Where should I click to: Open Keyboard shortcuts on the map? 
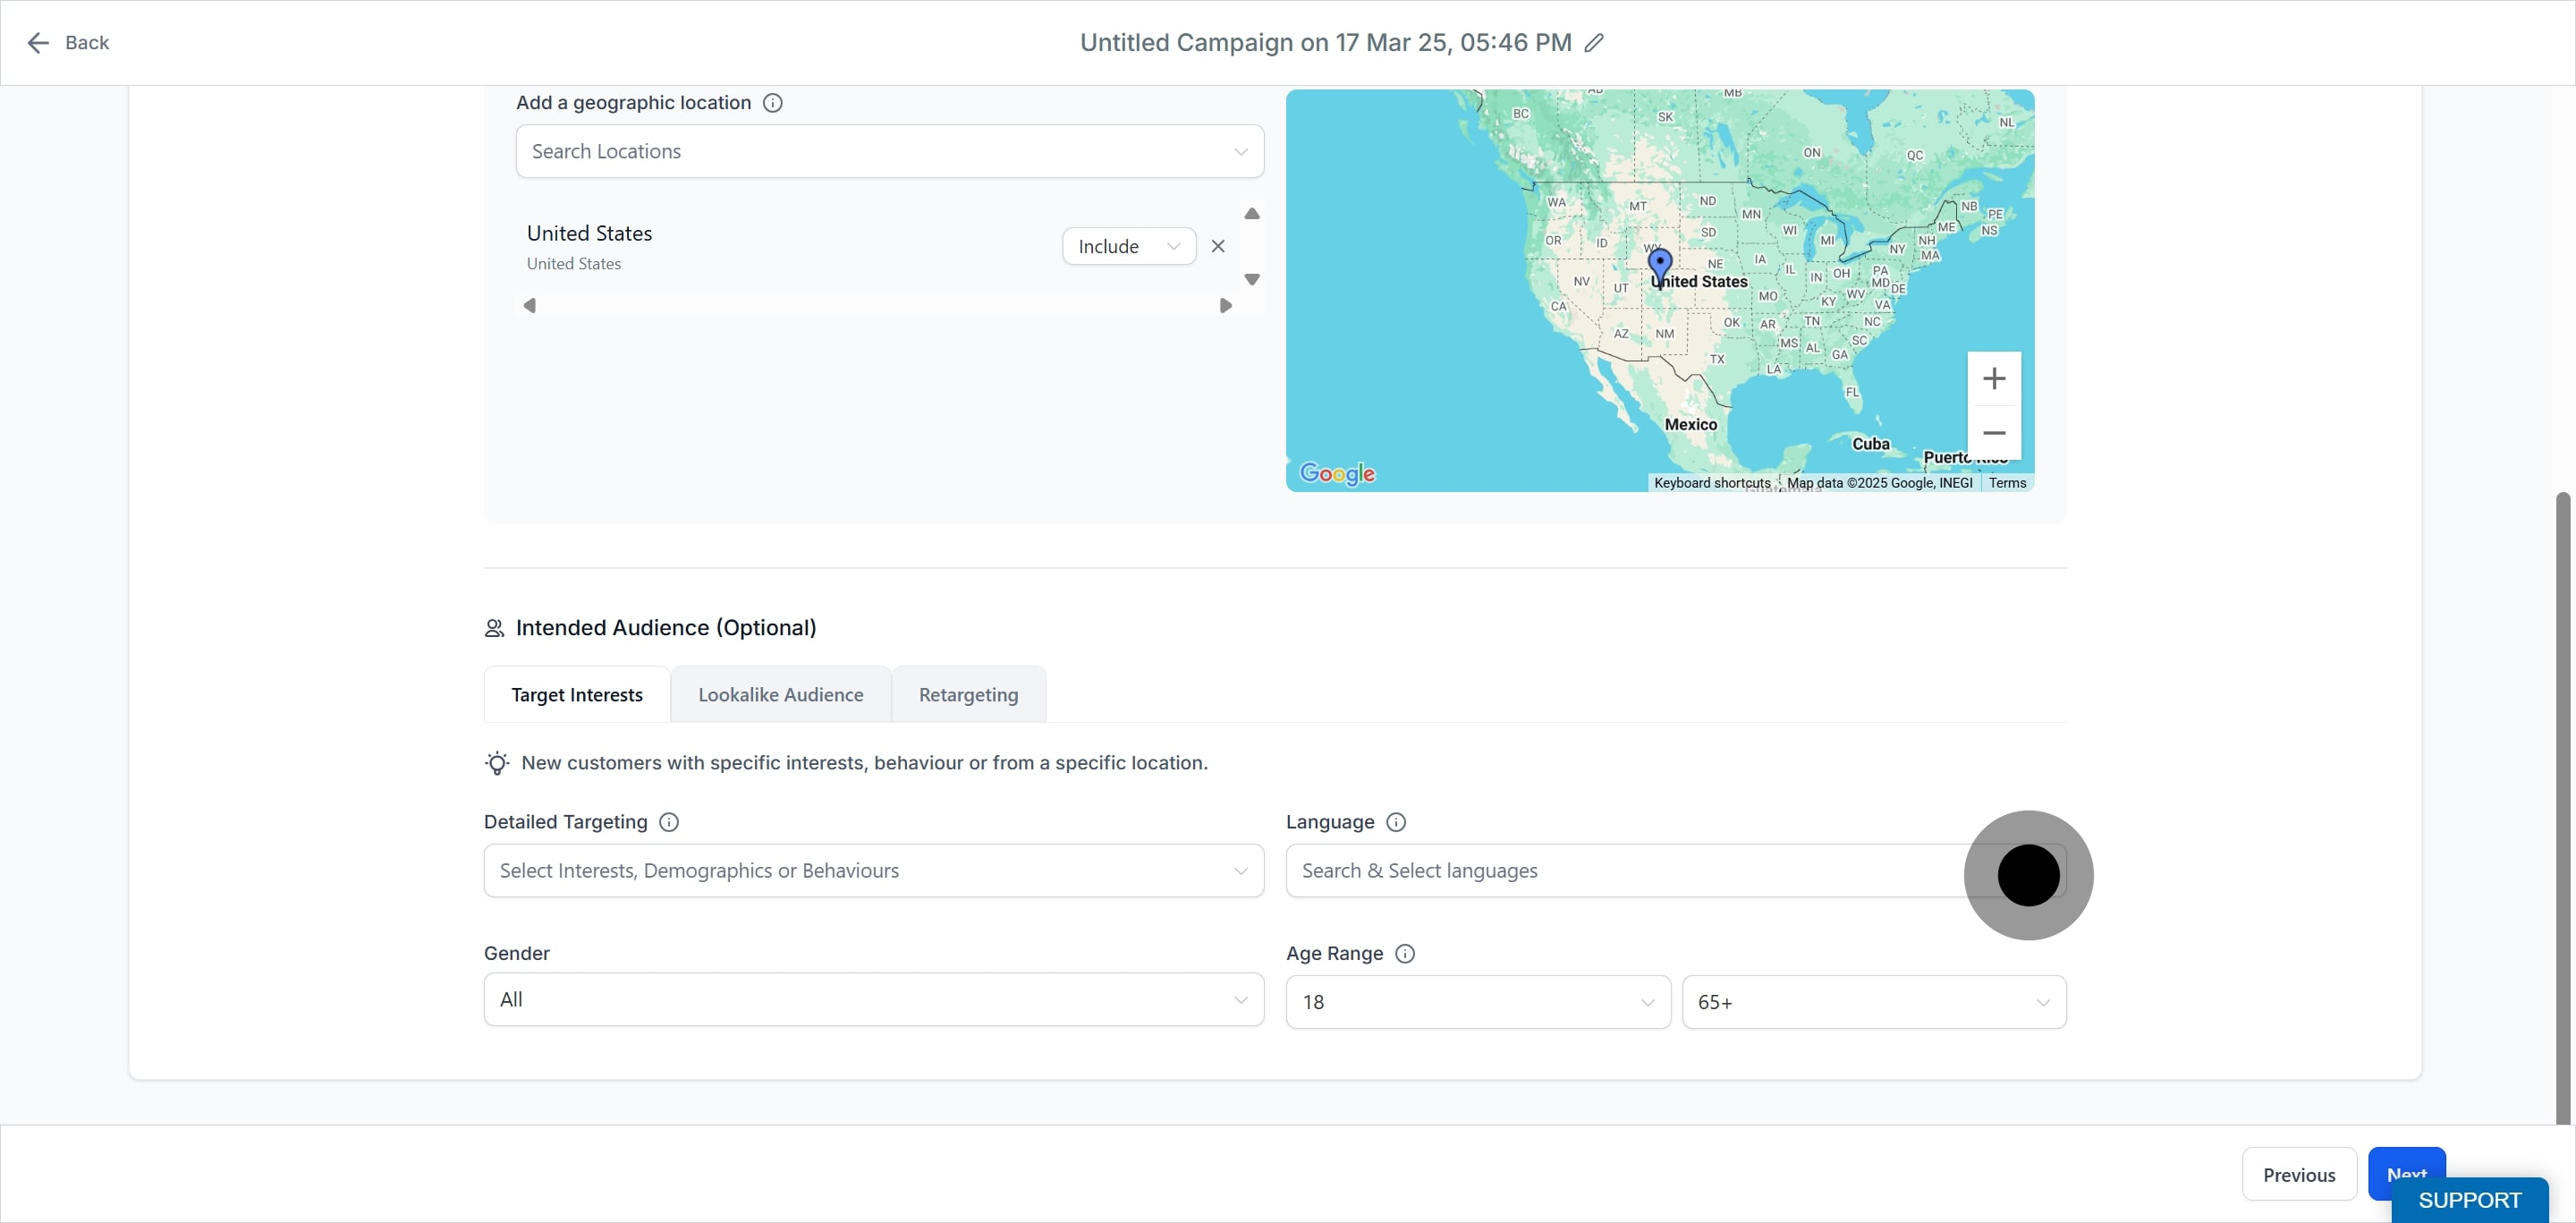[1712, 482]
